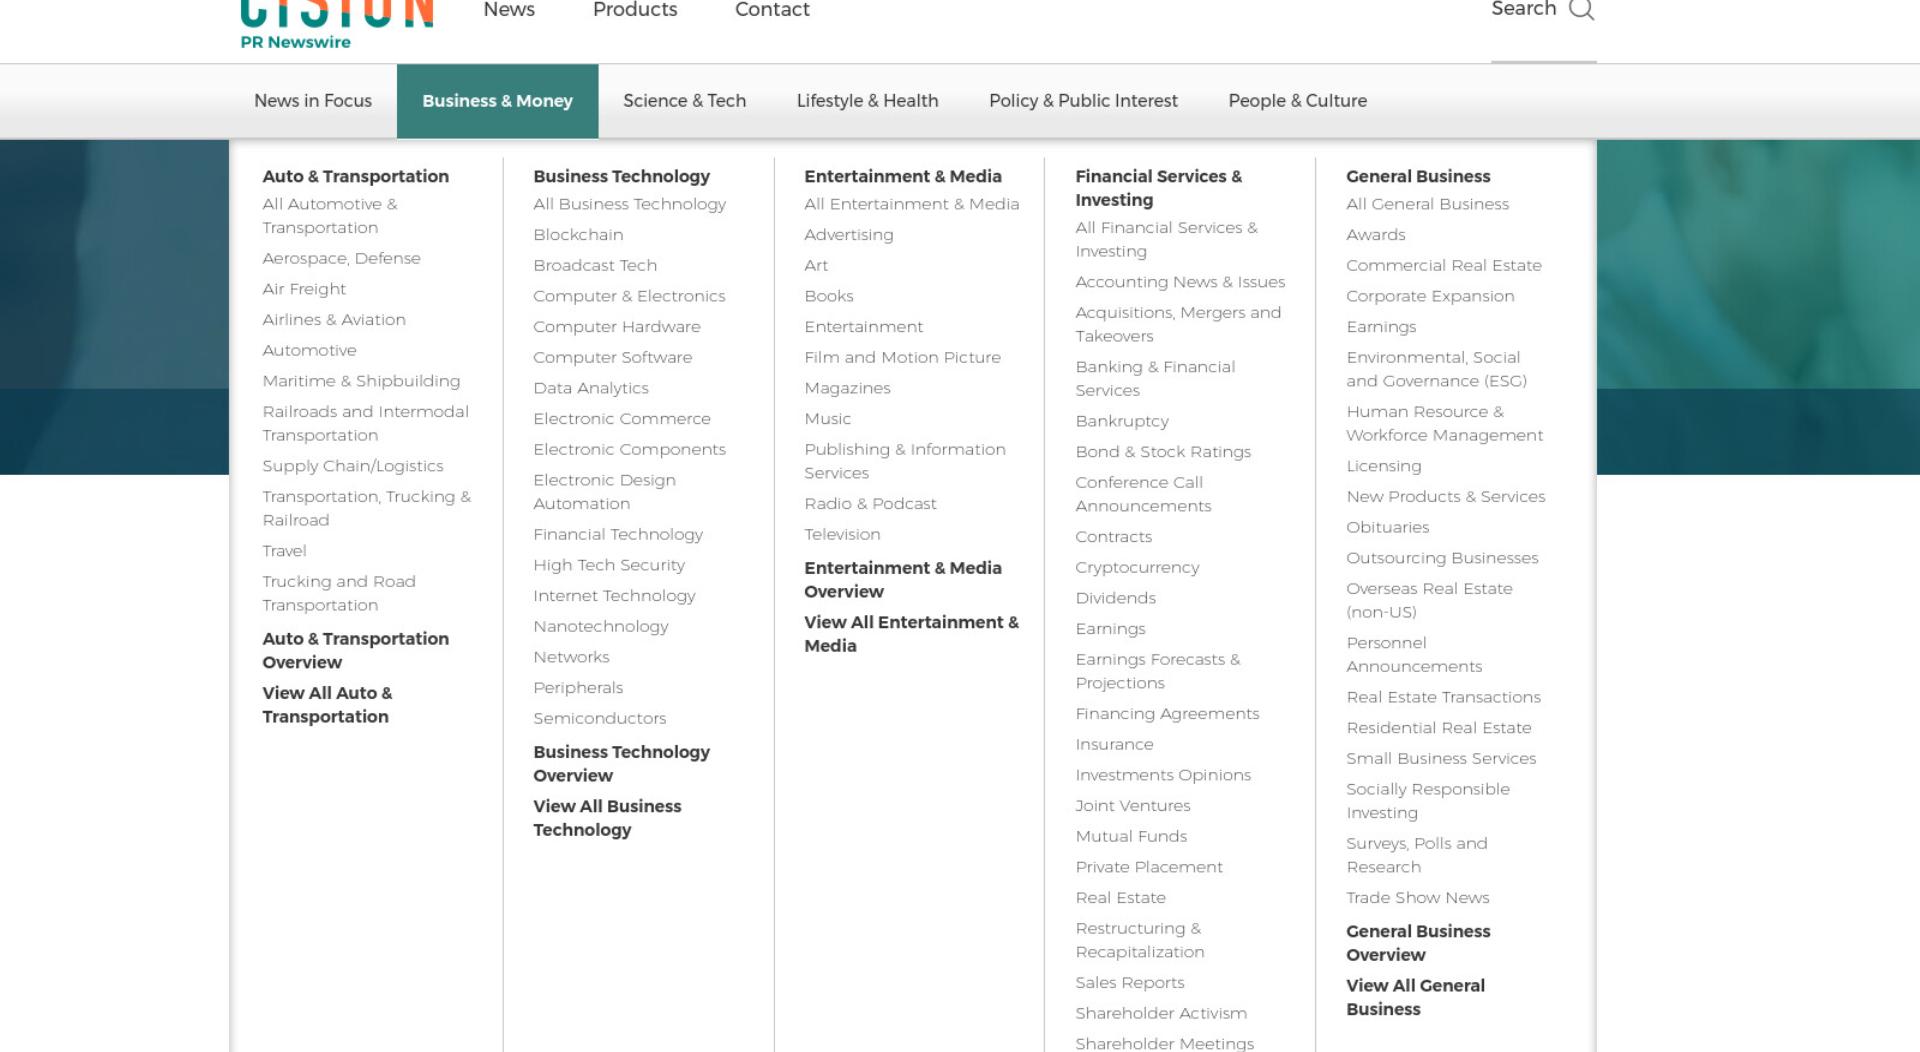Open High Tech Security category

pos(609,566)
